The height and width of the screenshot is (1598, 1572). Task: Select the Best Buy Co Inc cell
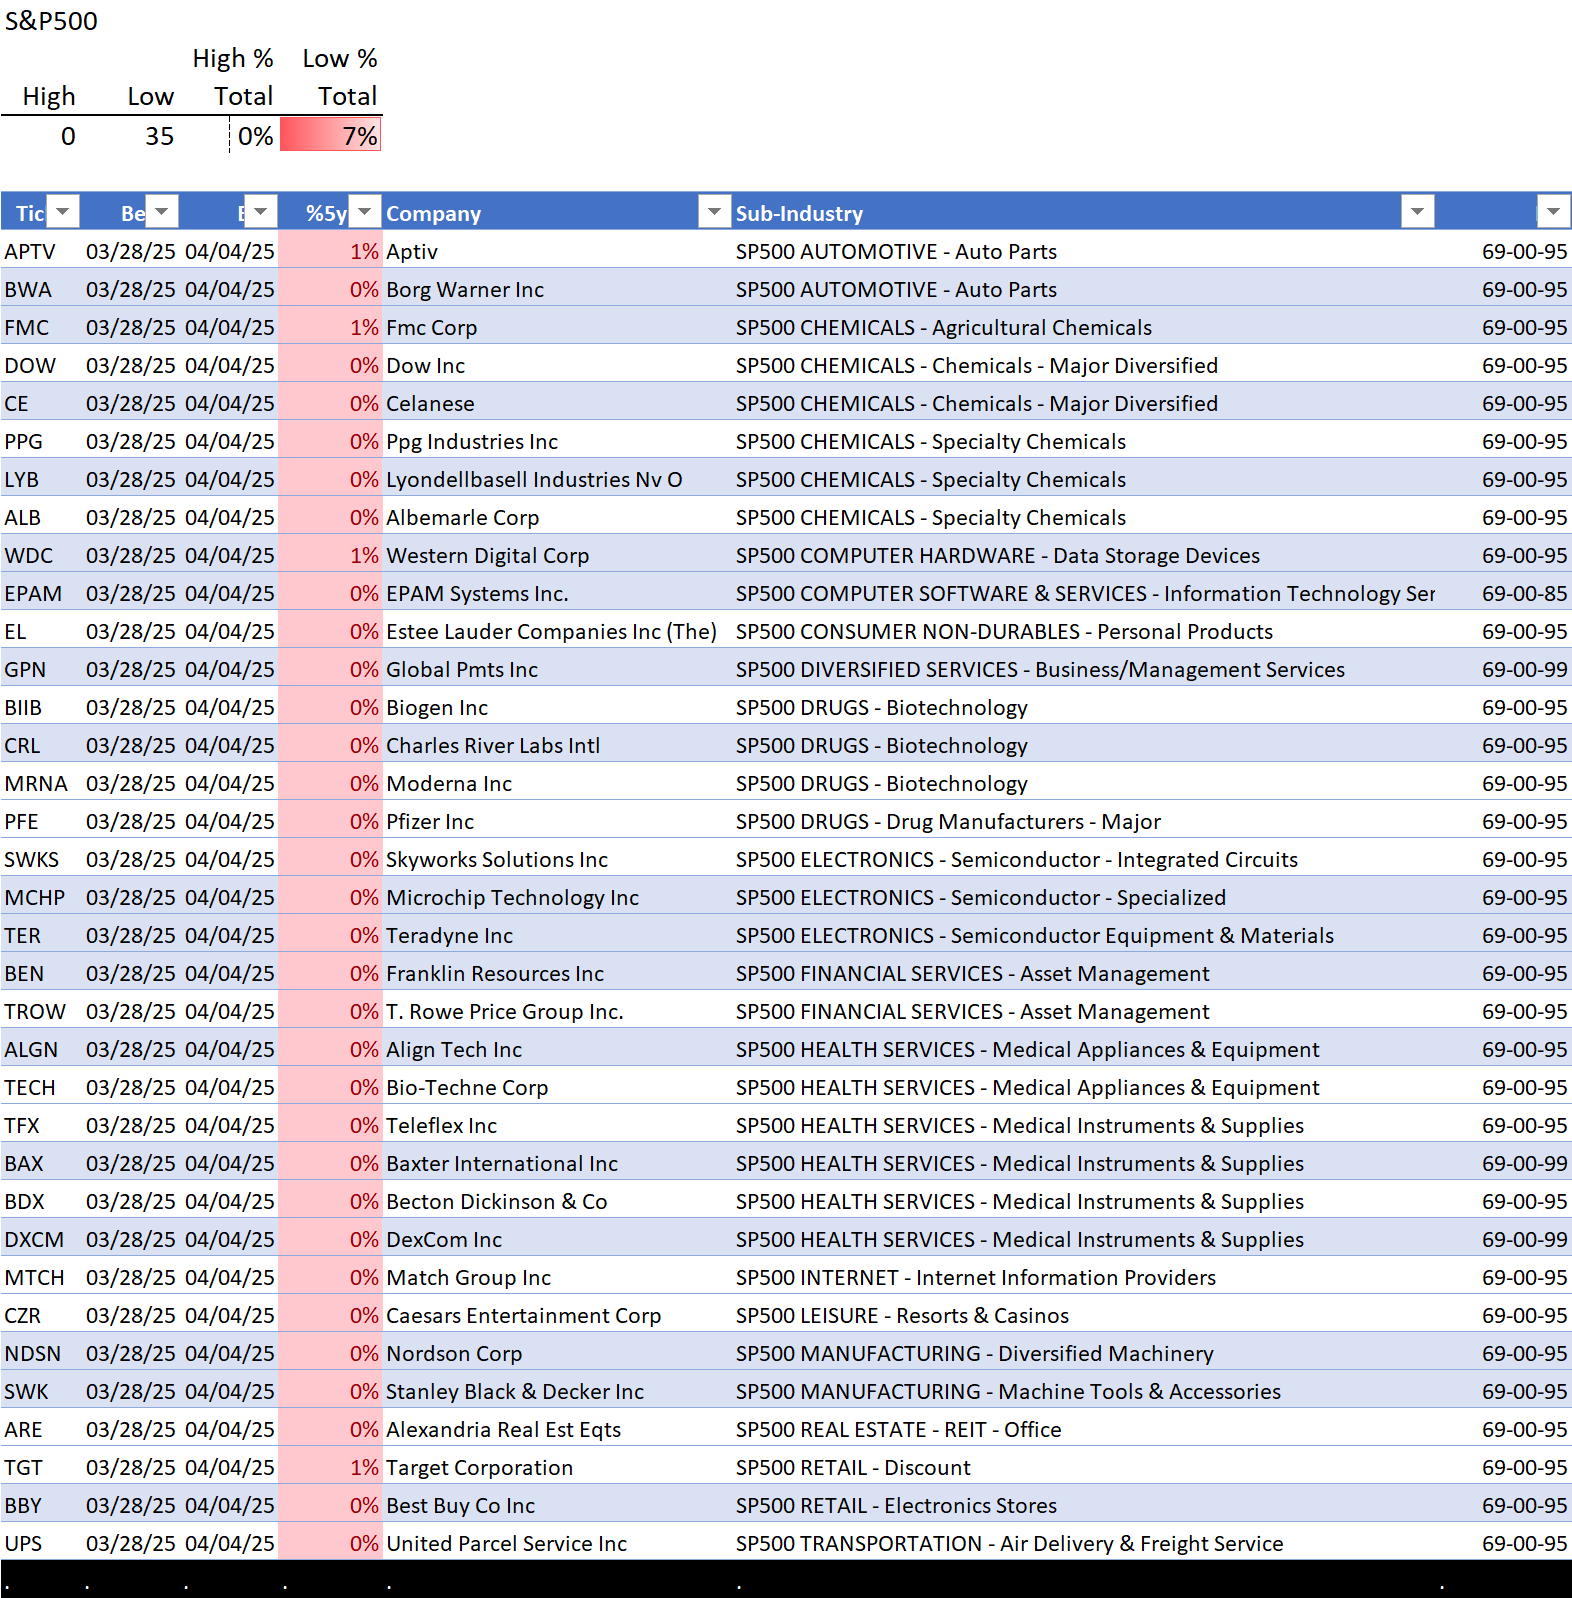tap(556, 1505)
